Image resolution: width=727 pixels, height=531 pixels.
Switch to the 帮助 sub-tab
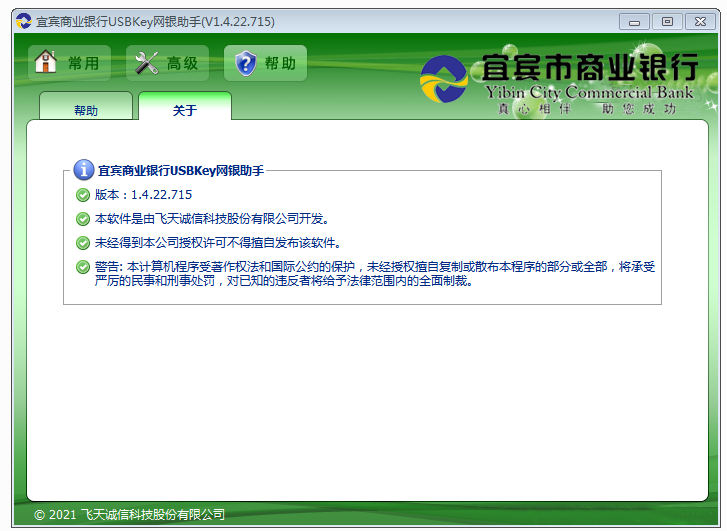(x=86, y=110)
